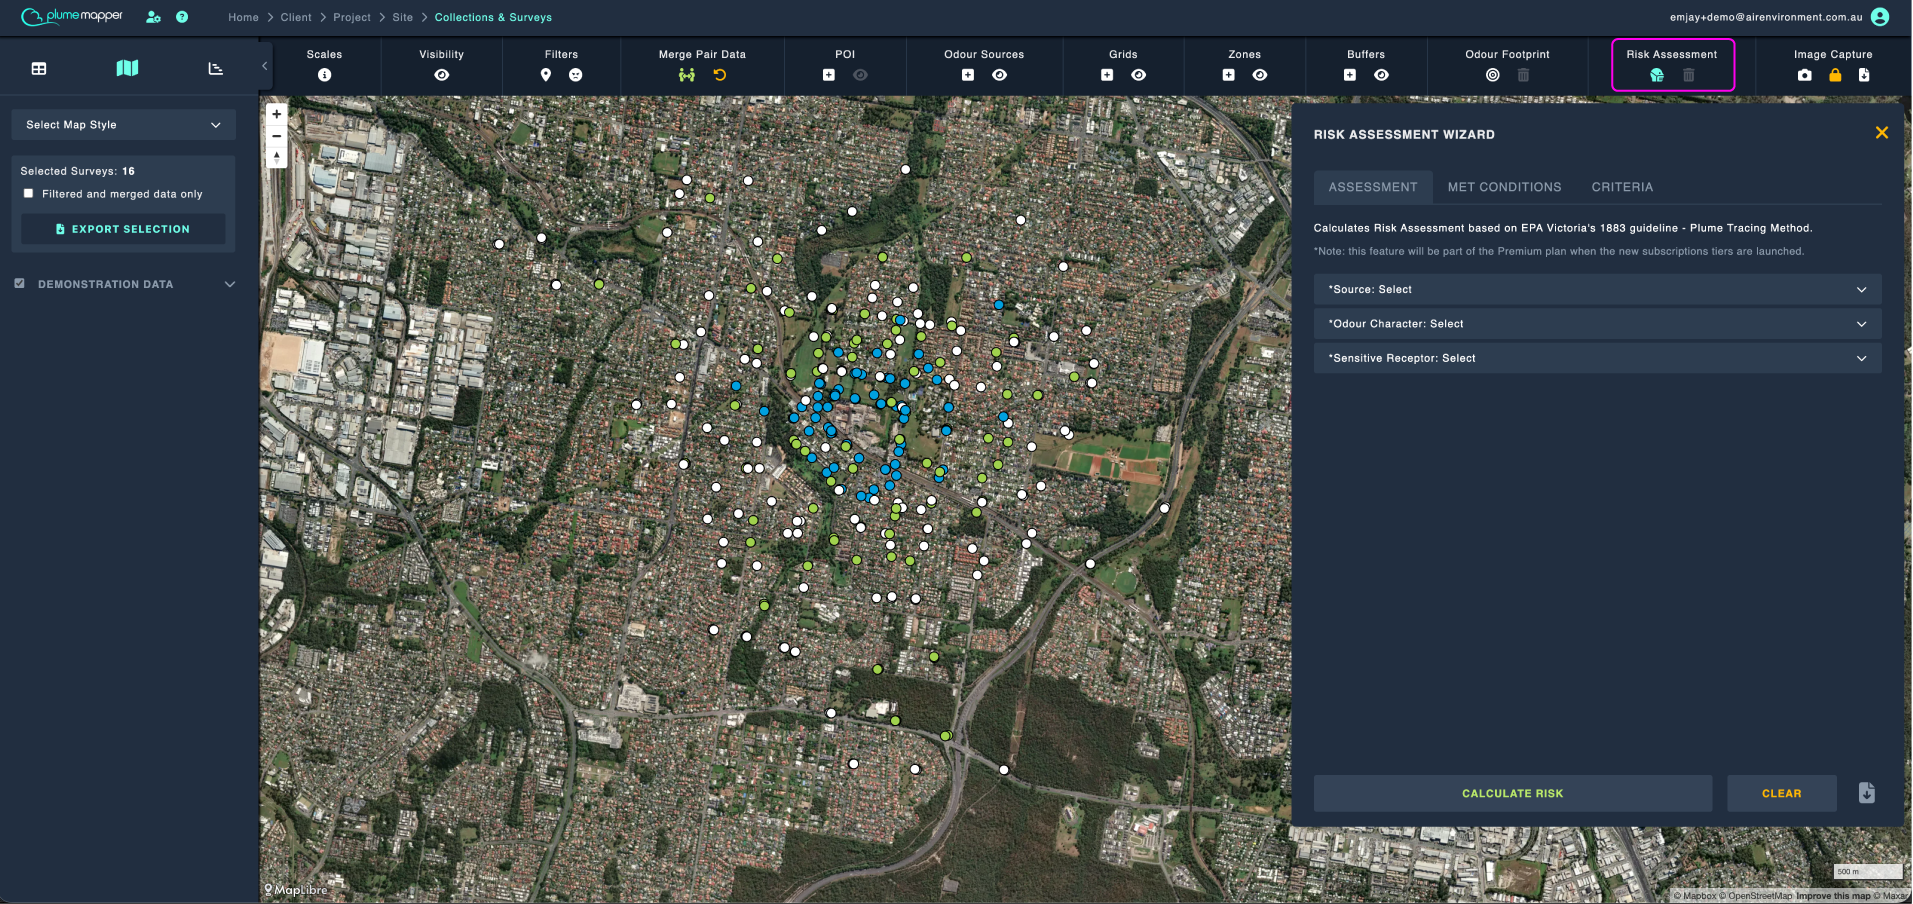Add a new Grid
The image size is (1913, 904).
[1107, 75]
